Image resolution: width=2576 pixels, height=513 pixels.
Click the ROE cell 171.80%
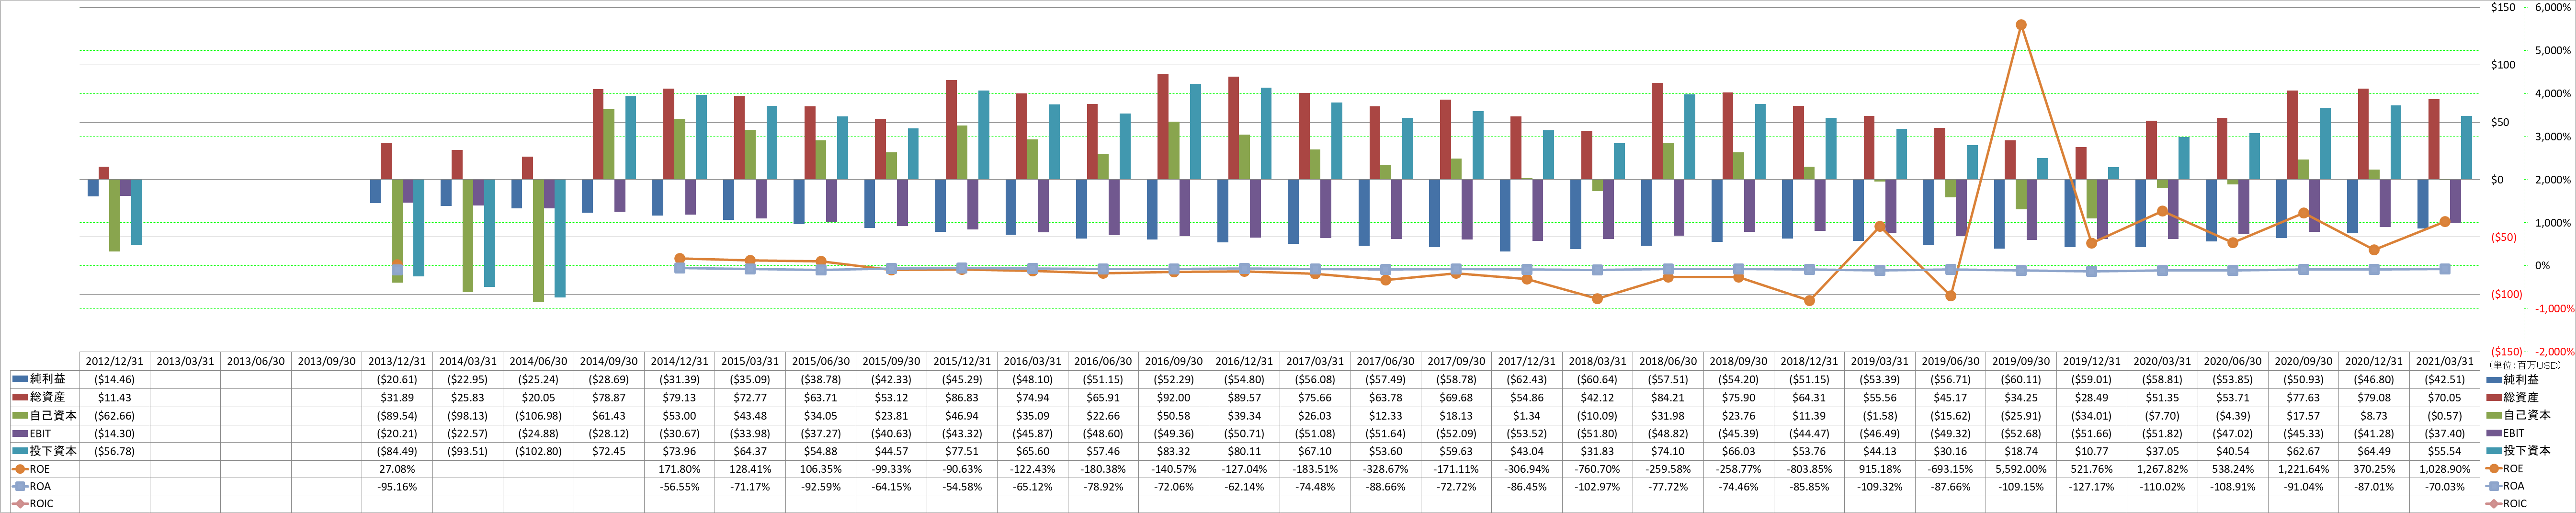680,469
